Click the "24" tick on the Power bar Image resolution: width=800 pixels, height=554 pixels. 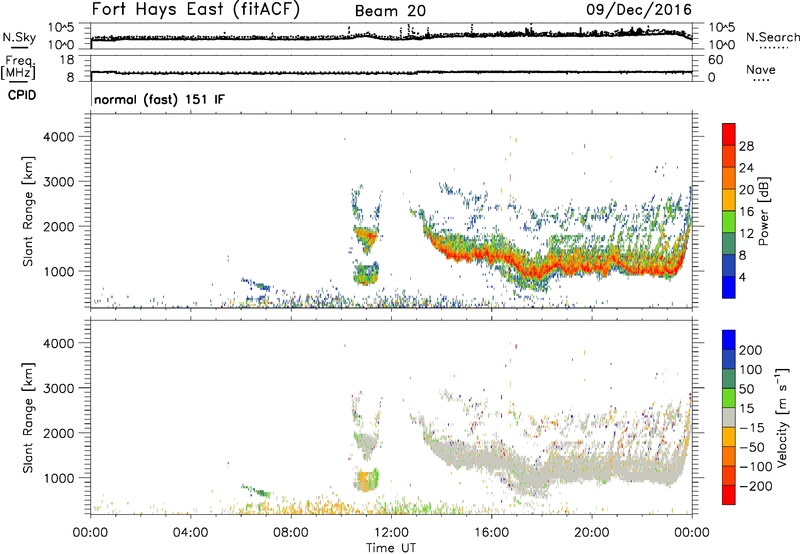(x=746, y=168)
